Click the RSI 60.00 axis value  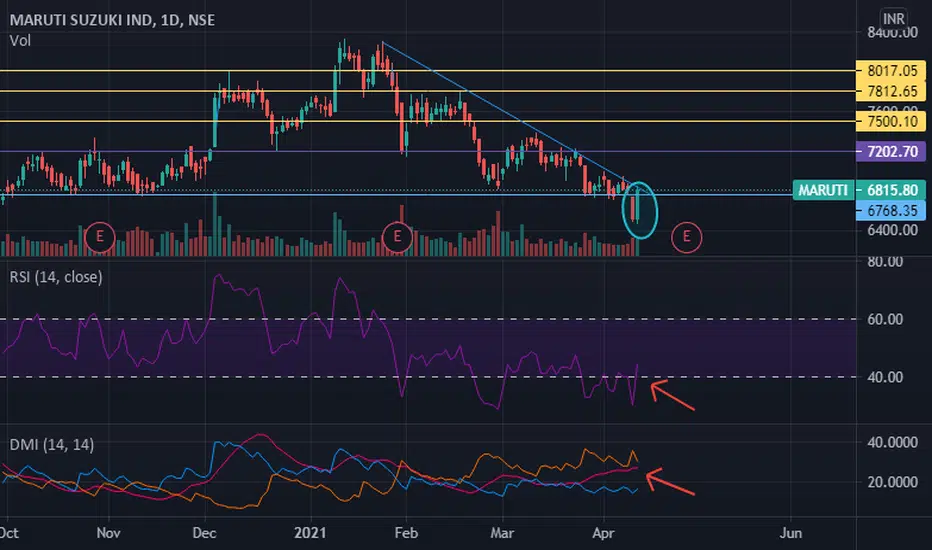coord(884,319)
